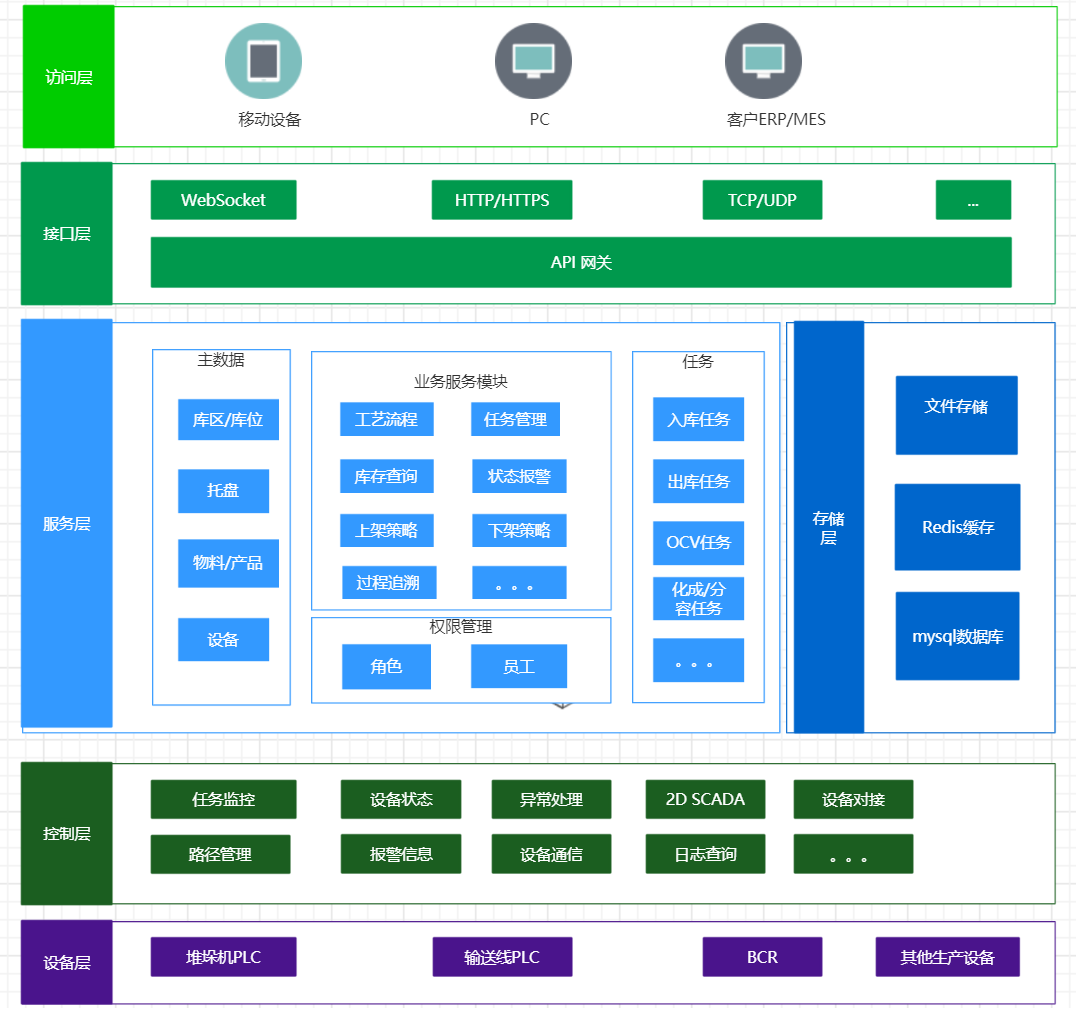
Task: Click the 客户ERP/MES monitor icon
Action: (x=763, y=61)
